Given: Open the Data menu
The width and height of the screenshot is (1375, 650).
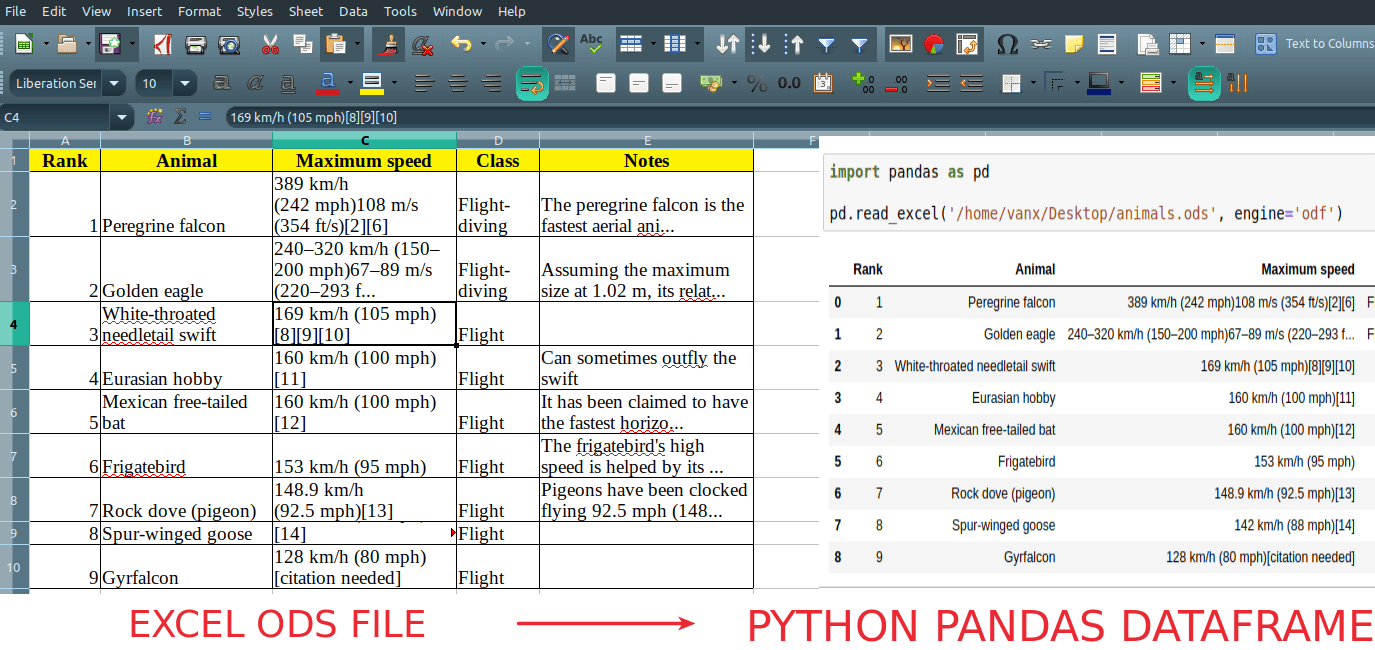Looking at the screenshot, I should tap(353, 11).
